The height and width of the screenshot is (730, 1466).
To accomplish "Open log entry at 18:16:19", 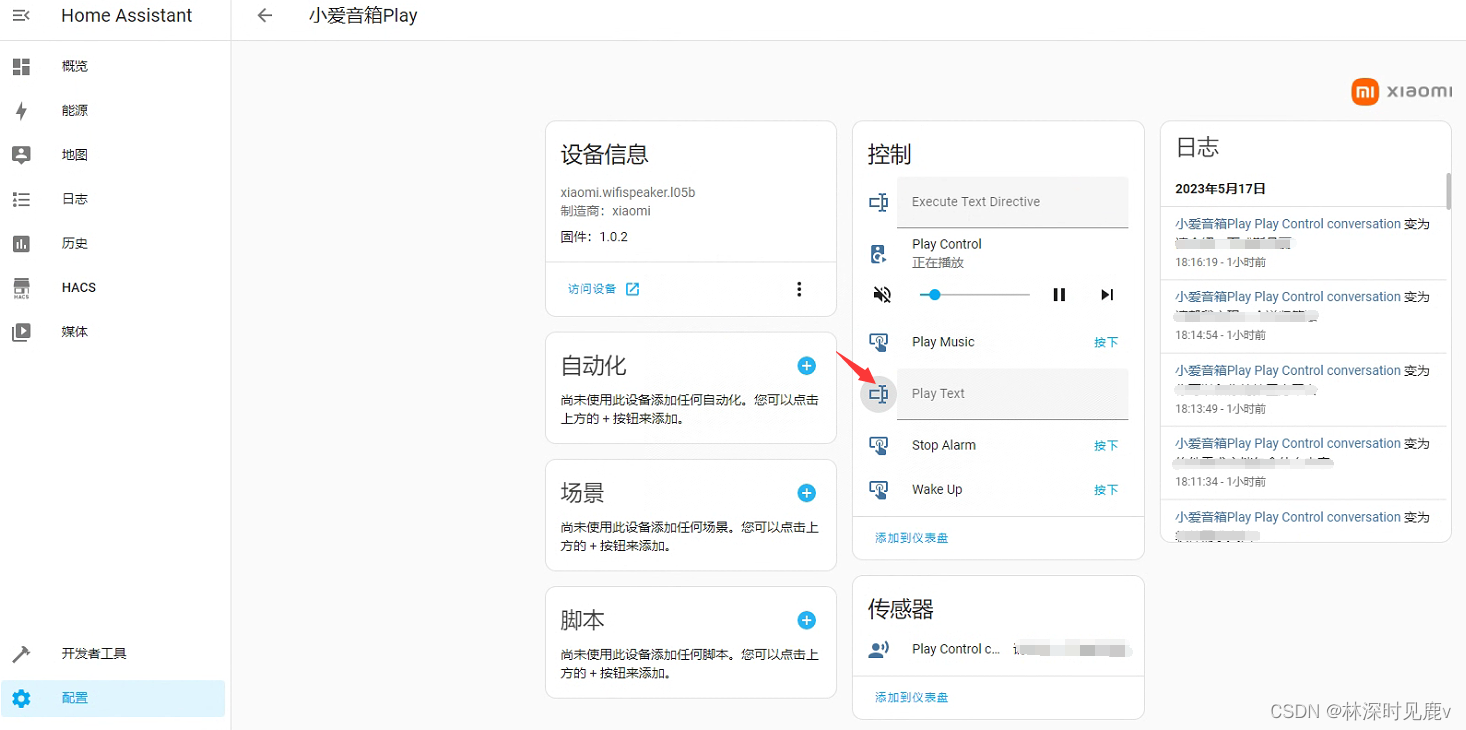I will click(x=1303, y=243).
